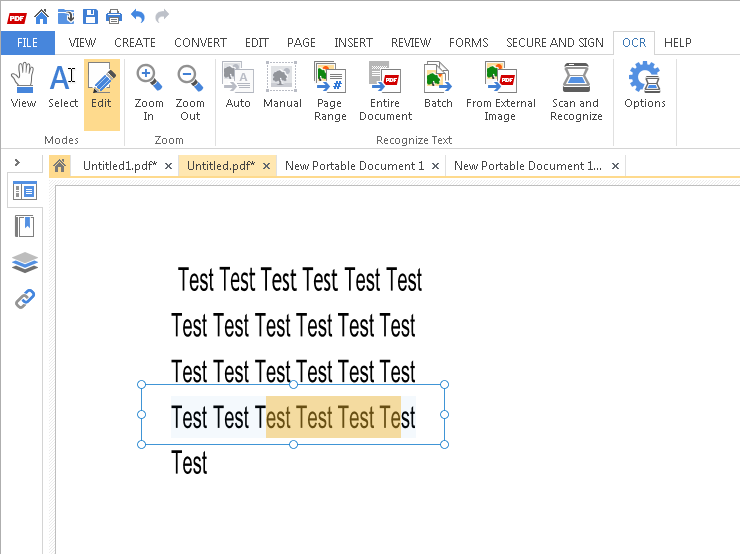The width and height of the screenshot is (740, 554).
Task: Switch to the INSERT ribbon tab
Action: coord(353,43)
